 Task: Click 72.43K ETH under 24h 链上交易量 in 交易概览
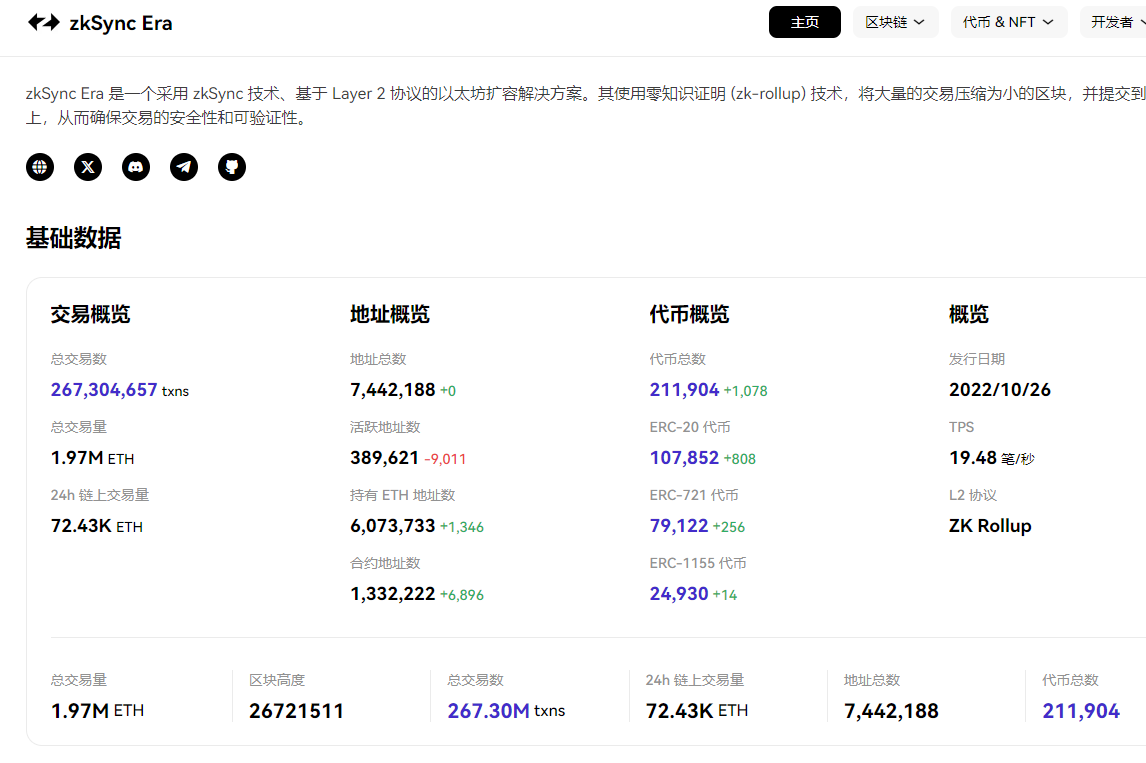pos(96,526)
